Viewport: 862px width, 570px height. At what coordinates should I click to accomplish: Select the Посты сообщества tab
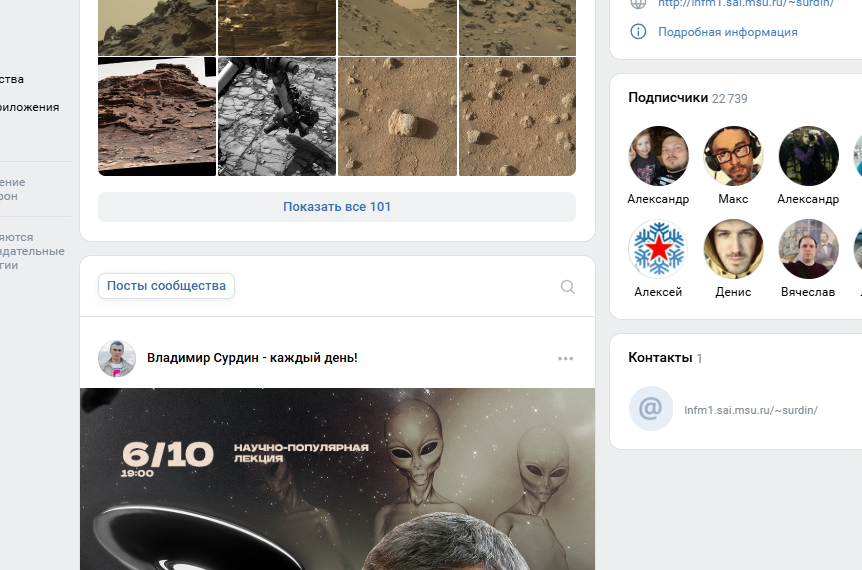(x=166, y=286)
